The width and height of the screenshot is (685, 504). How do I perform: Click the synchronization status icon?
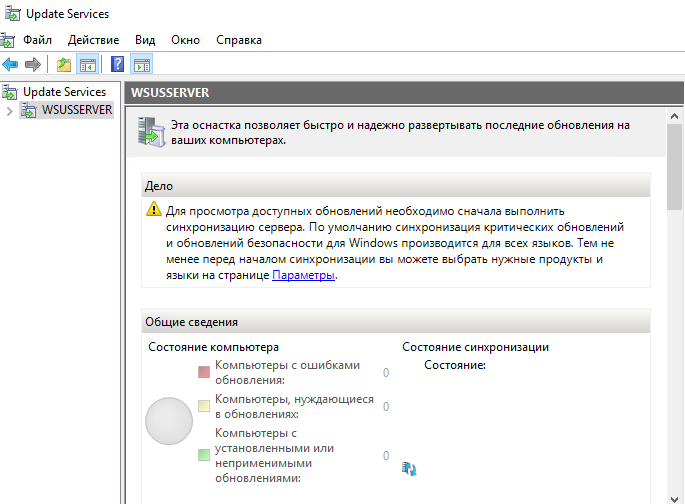409,468
